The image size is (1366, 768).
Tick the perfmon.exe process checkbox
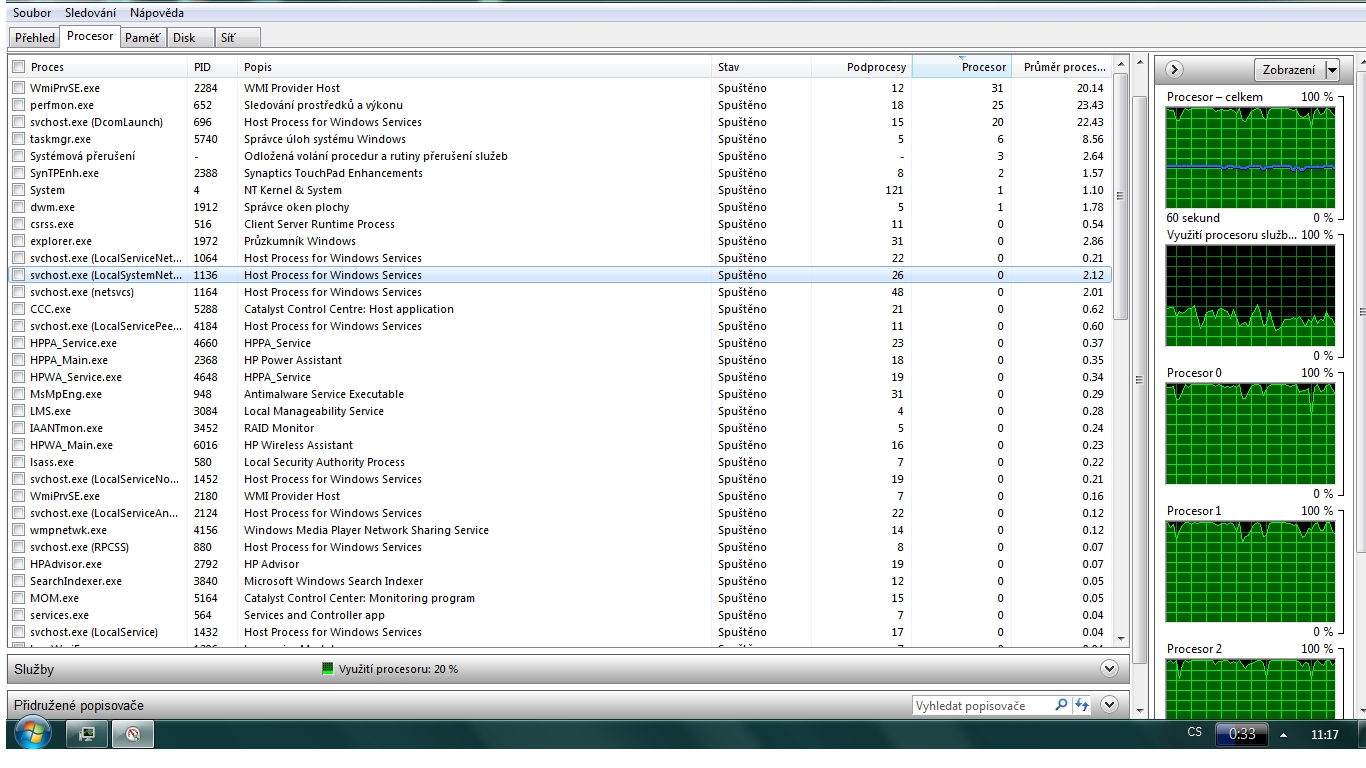(x=18, y=105)
